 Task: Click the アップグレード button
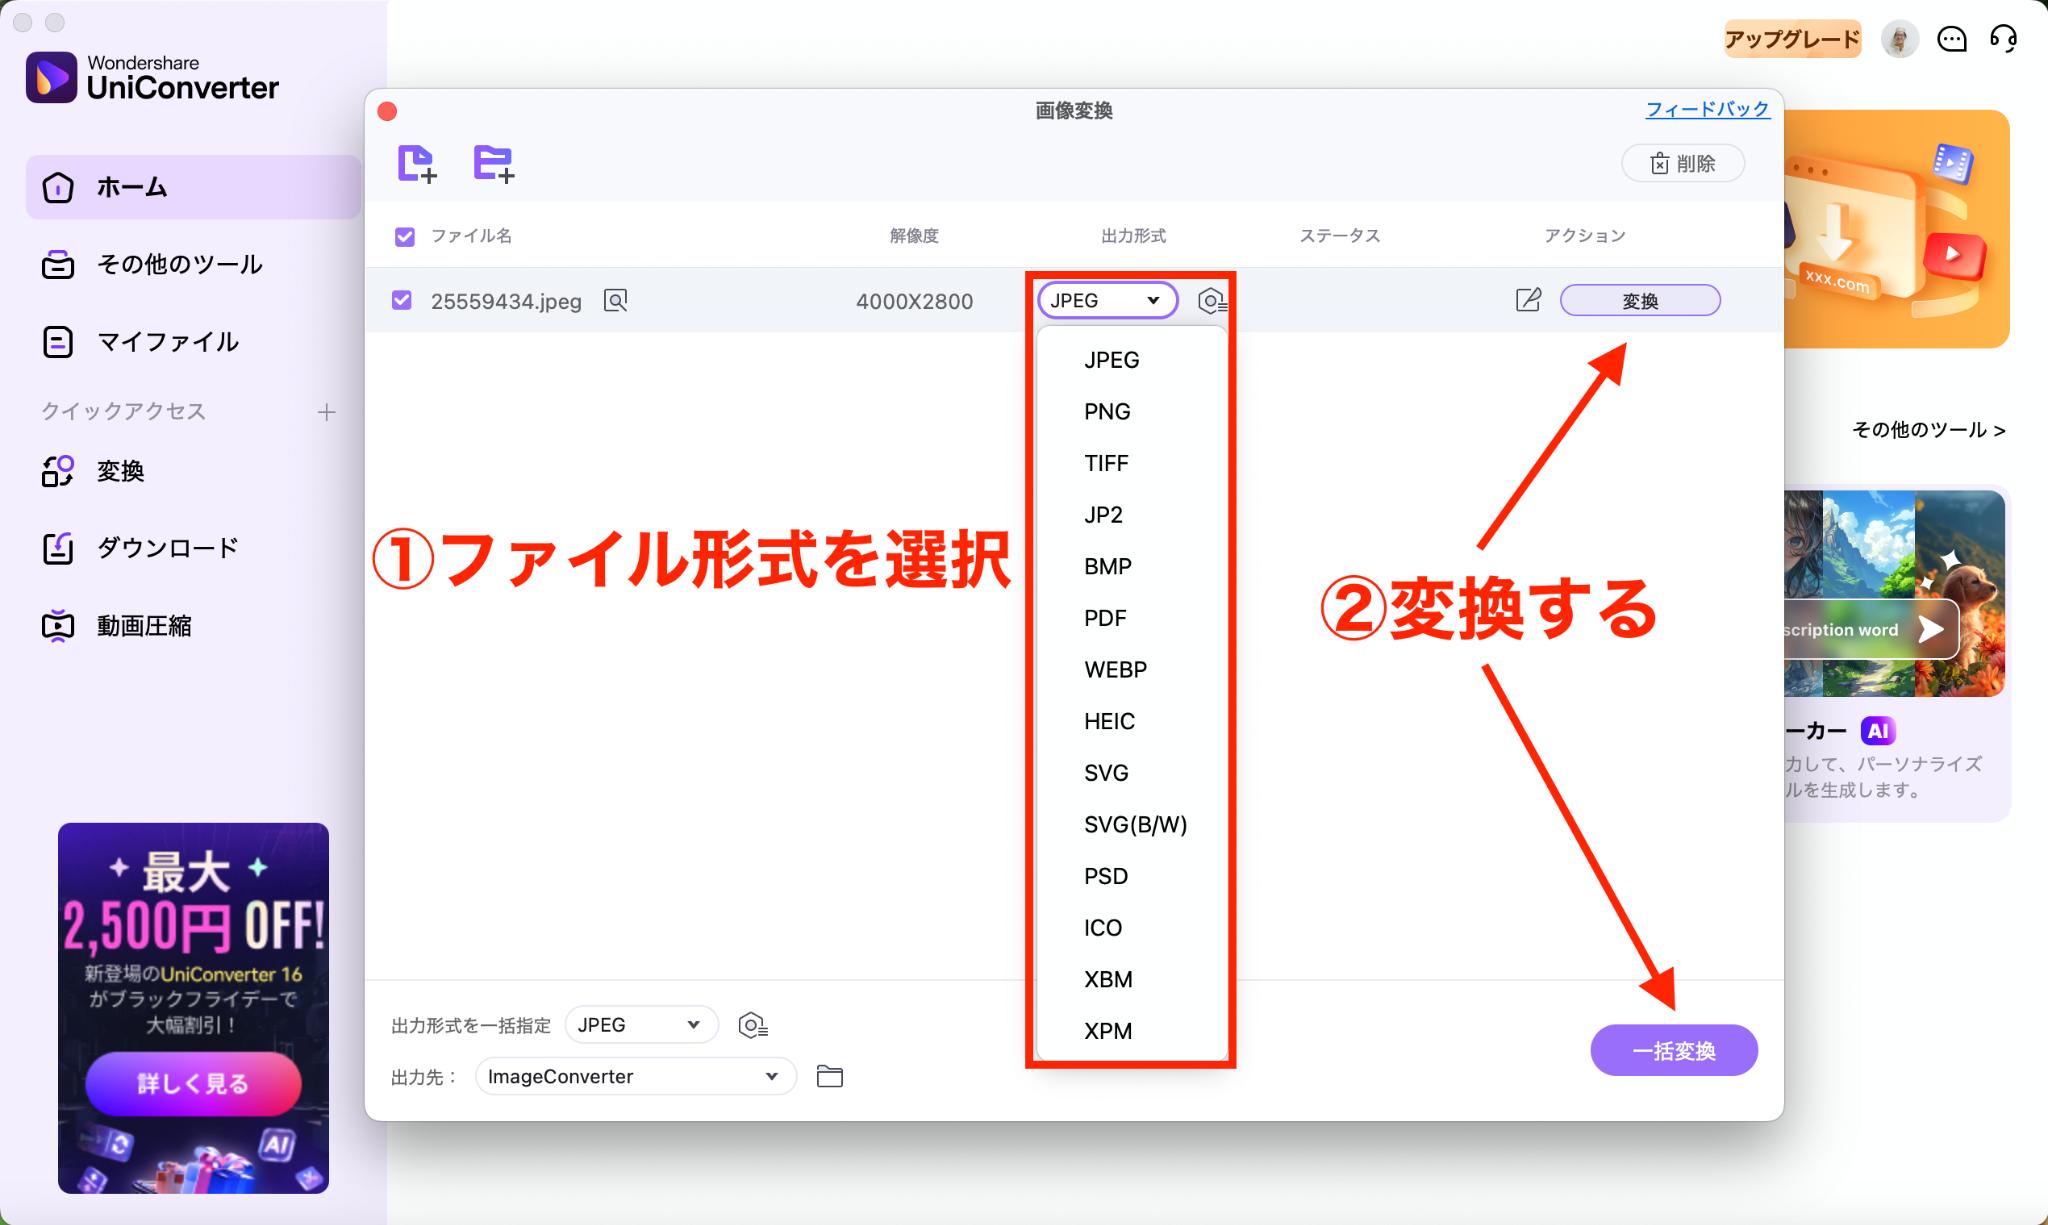(x=1792, y=39)
